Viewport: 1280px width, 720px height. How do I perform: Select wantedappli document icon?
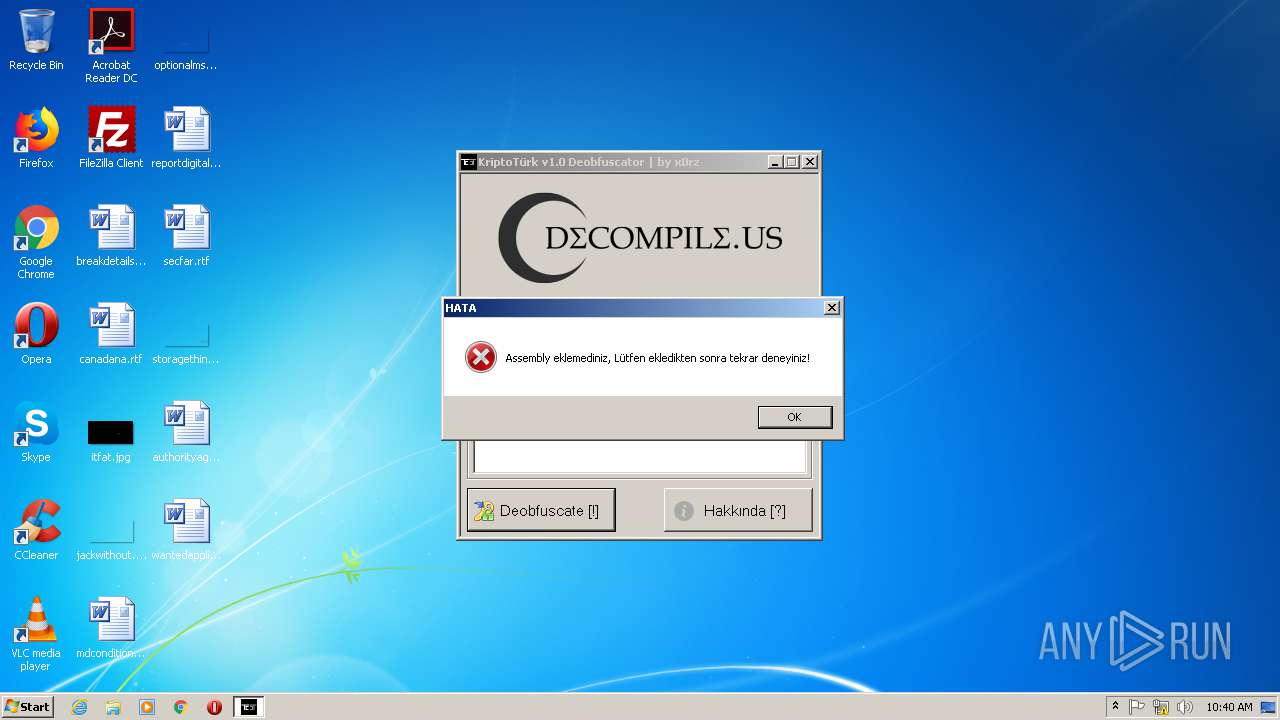pos(186,530)
